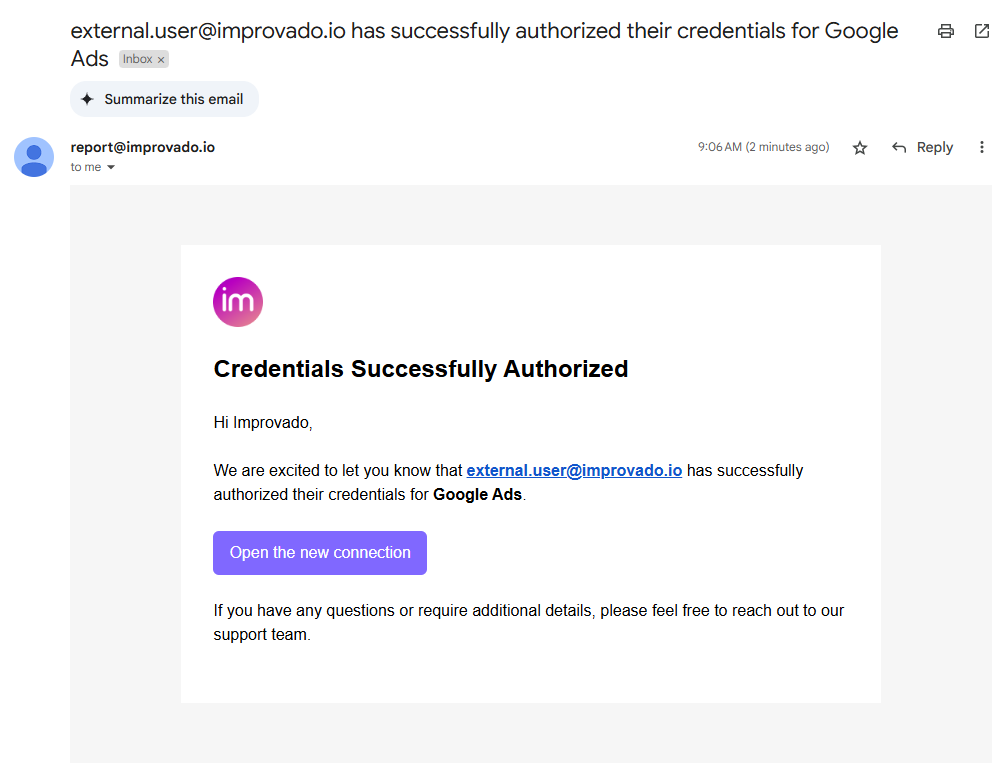Viewport: 1000px width, 781px height.
Task: Click Summarize this email
Action: [x=164, y=99]
